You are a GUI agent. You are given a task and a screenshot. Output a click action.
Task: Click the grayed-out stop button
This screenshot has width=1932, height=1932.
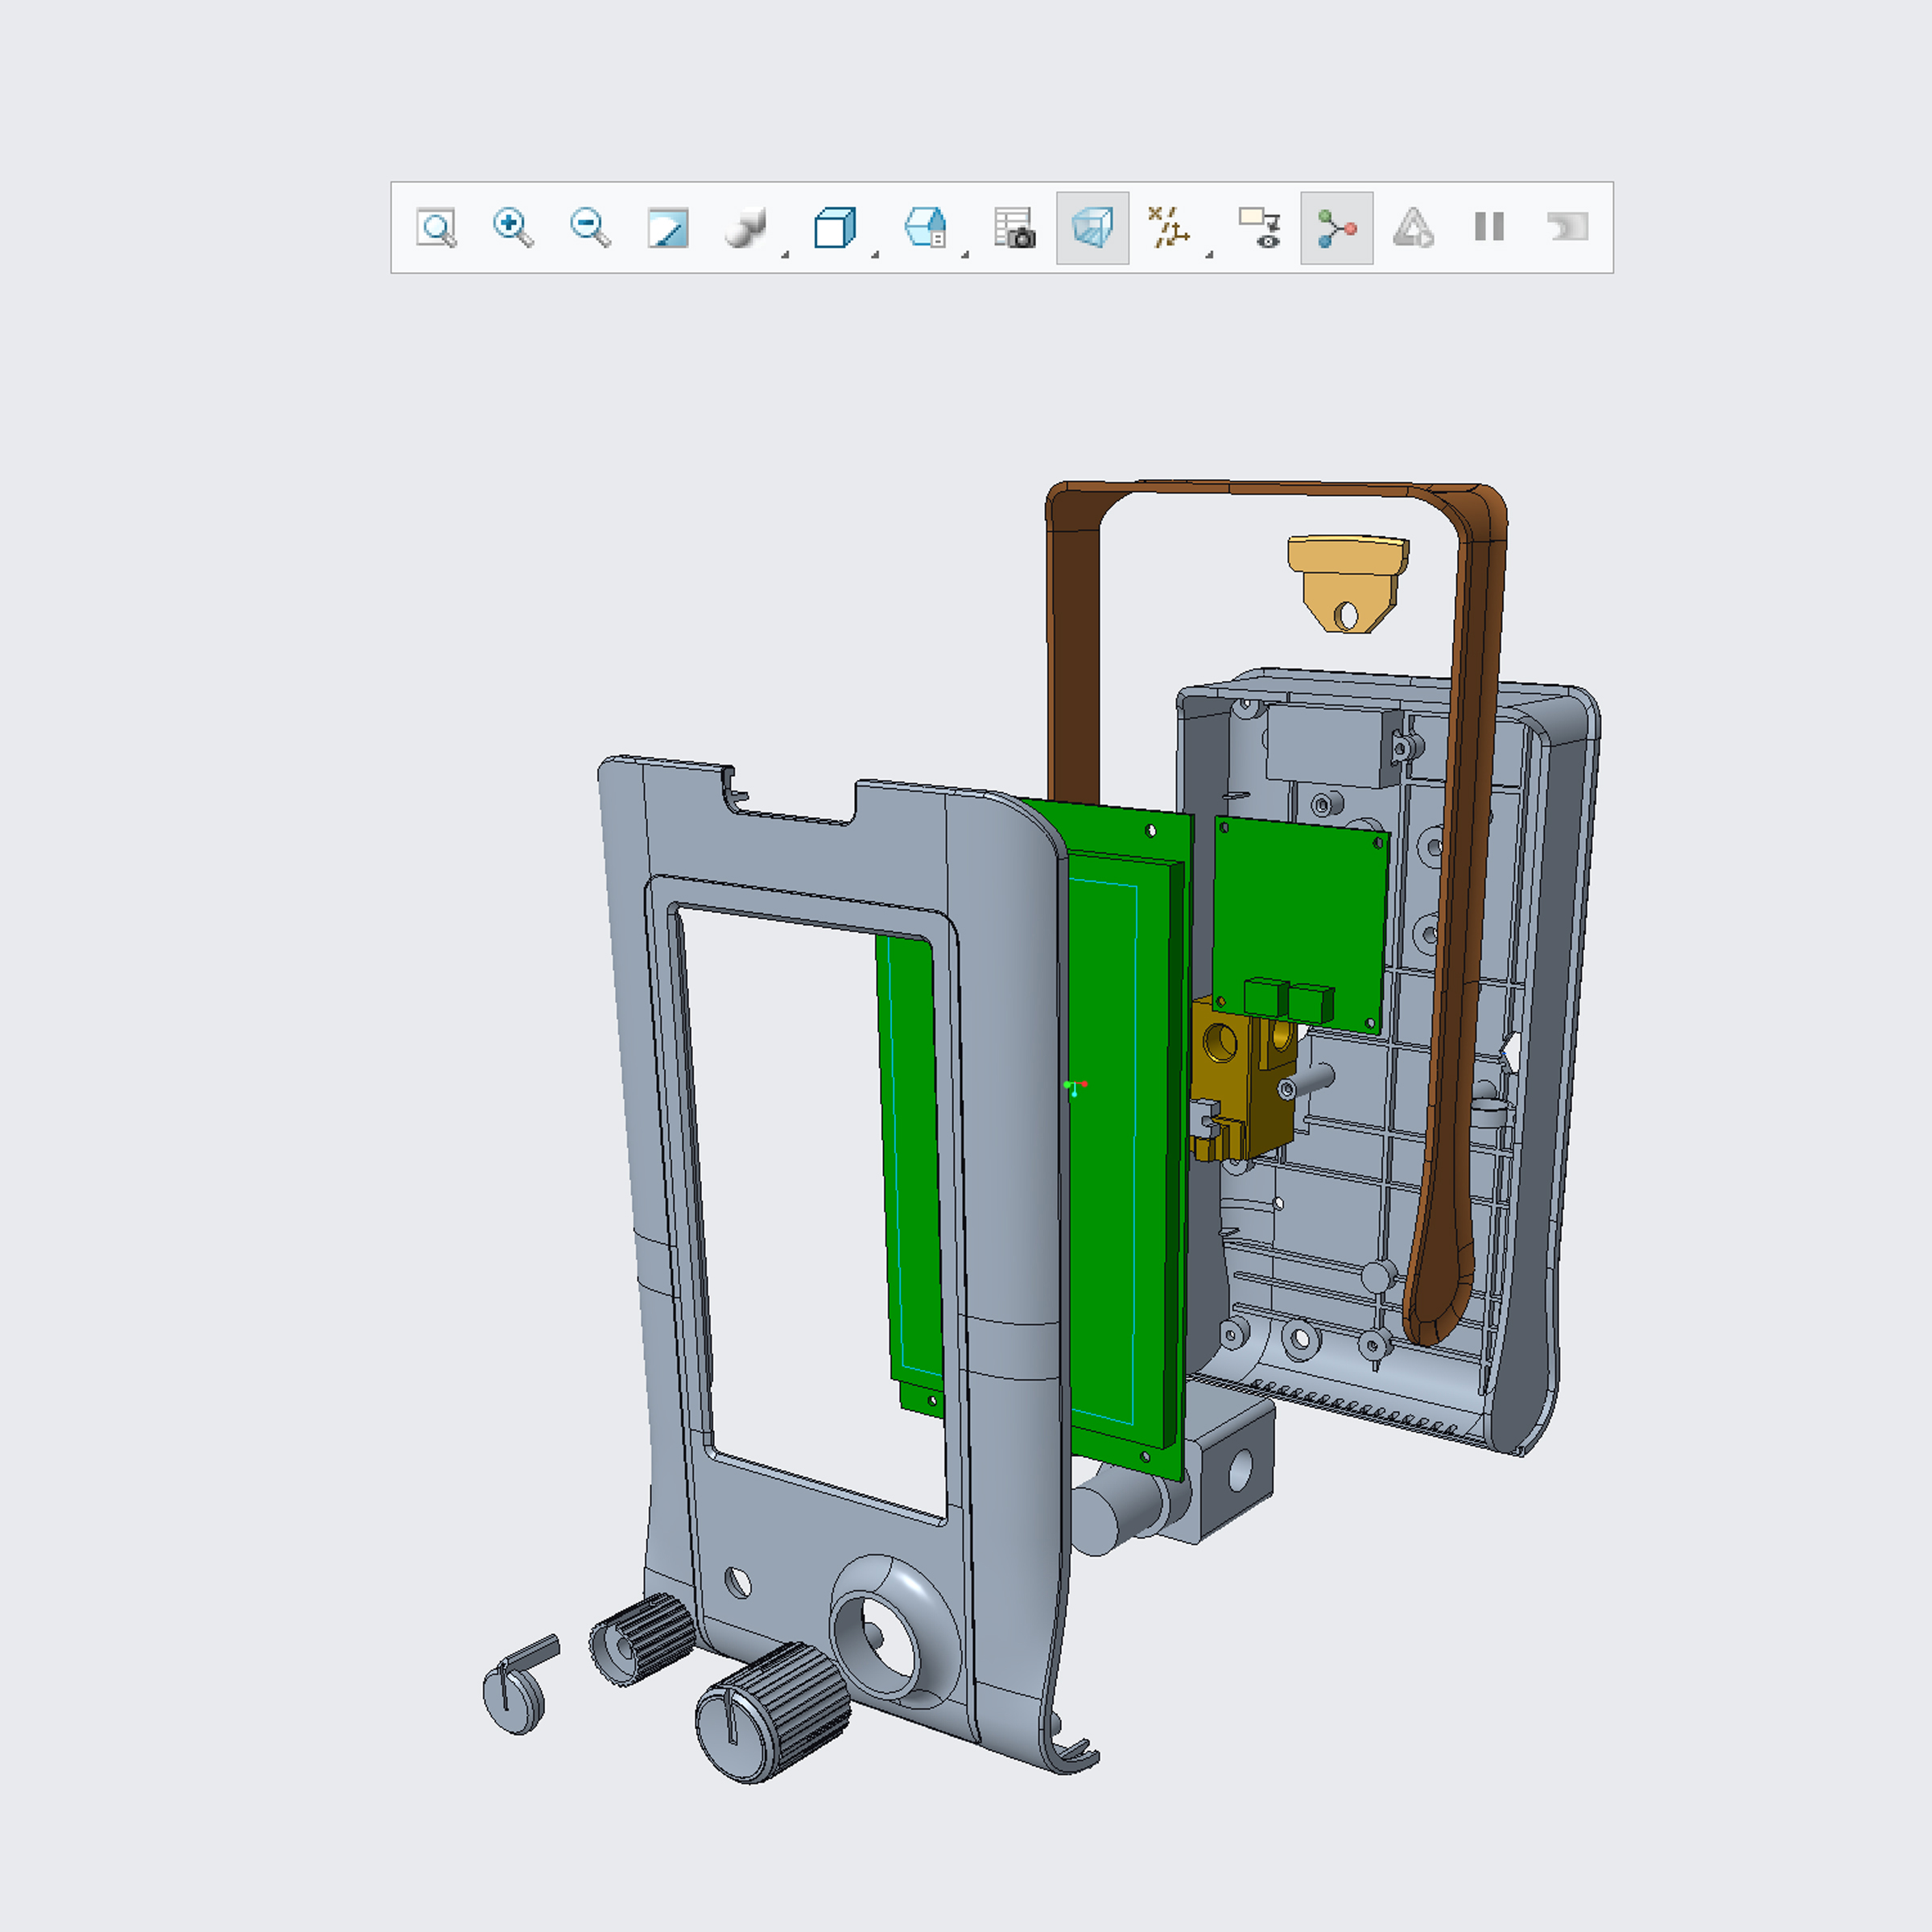pyautogui.click(x=1567, y=228)
